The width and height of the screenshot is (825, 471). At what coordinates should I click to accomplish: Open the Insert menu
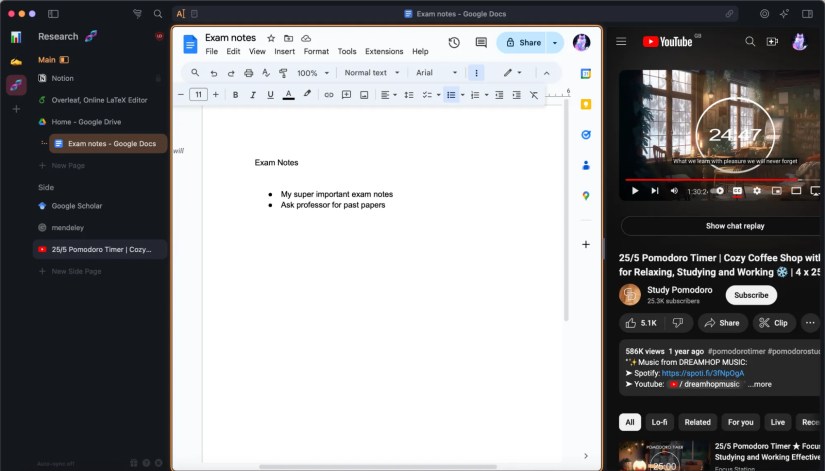coord(284,51)
